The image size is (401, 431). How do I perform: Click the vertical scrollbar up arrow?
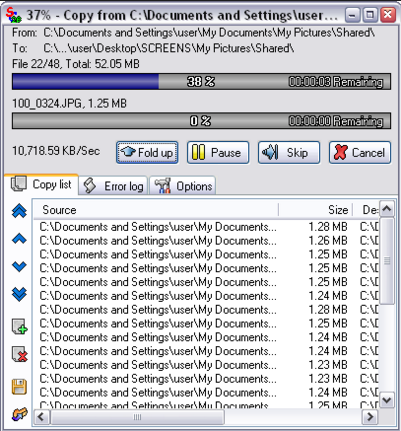[x=387, y=209]
